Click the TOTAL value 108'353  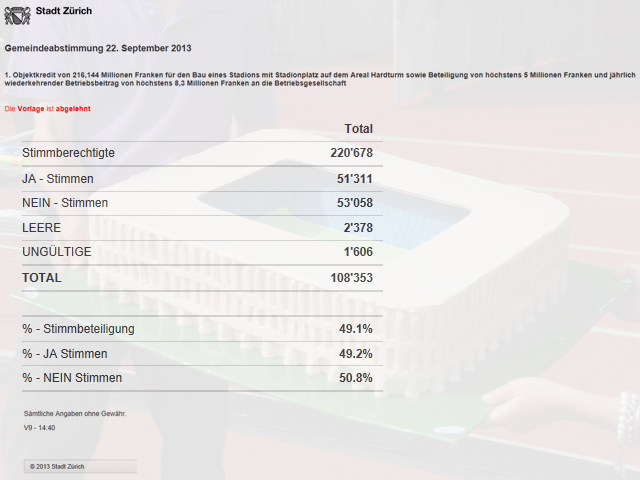(351, 277)
